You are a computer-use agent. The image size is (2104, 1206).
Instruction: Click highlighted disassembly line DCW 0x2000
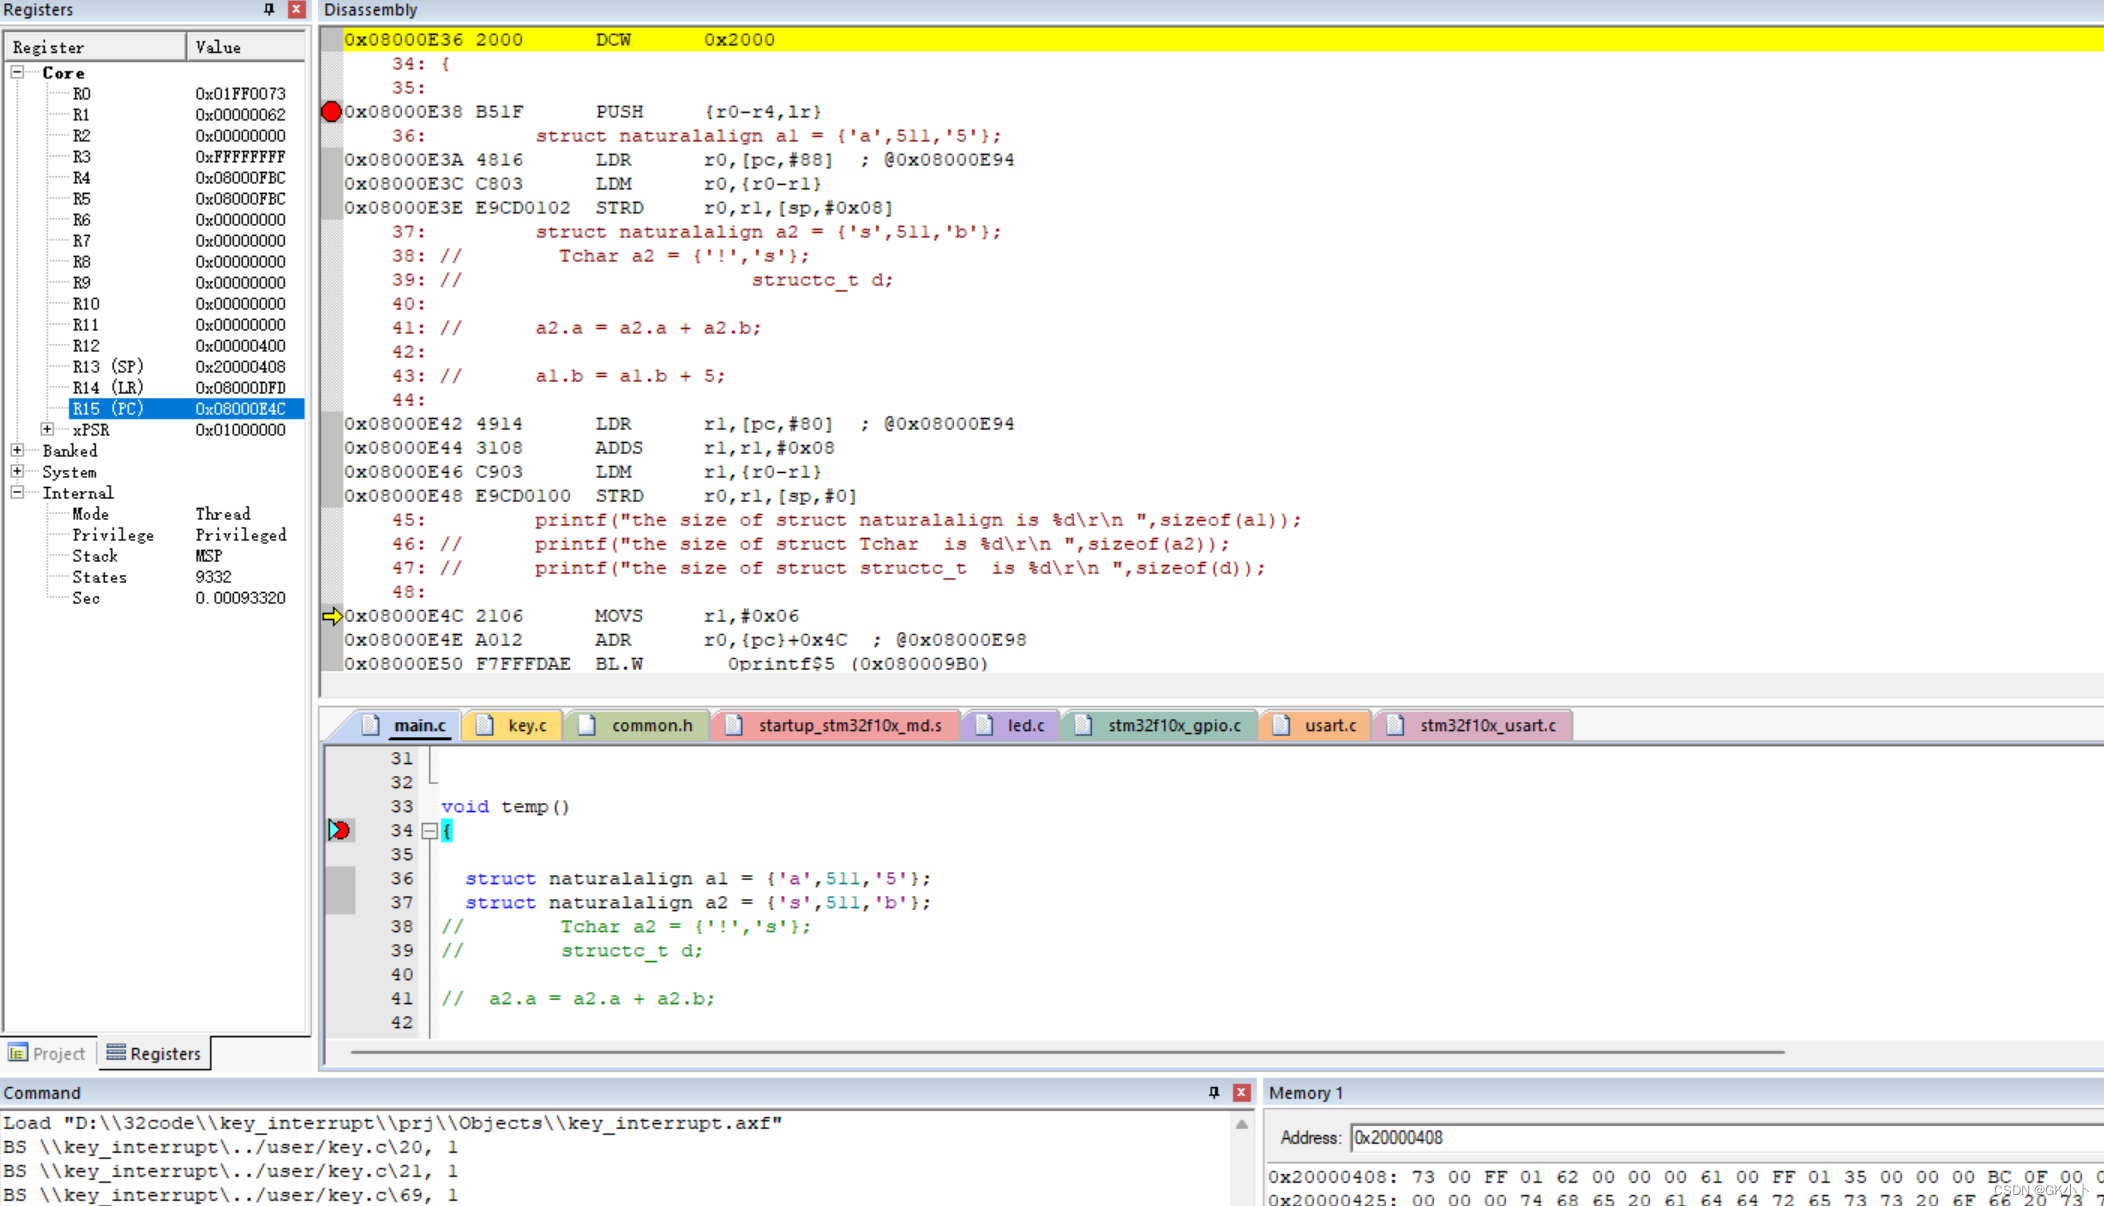(x=1222, y=39)
